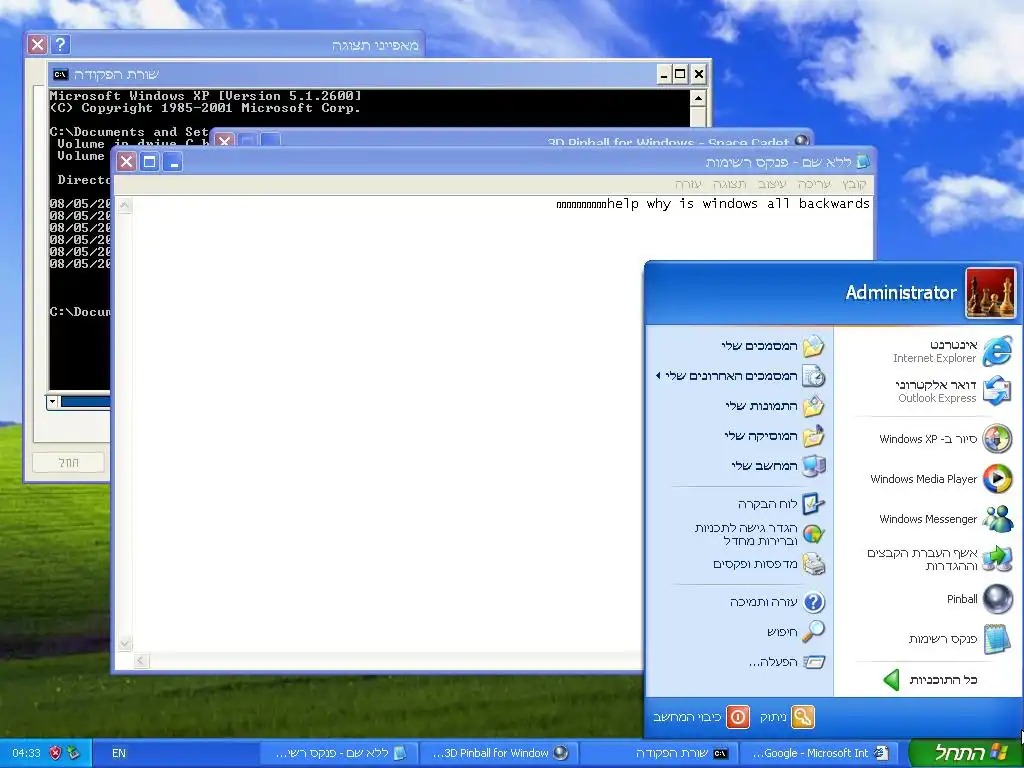Click 'Microsoft Windows XP' line in command prompt
The width and height of the screenshot is (1024, 768).
[x=205, y=96]
